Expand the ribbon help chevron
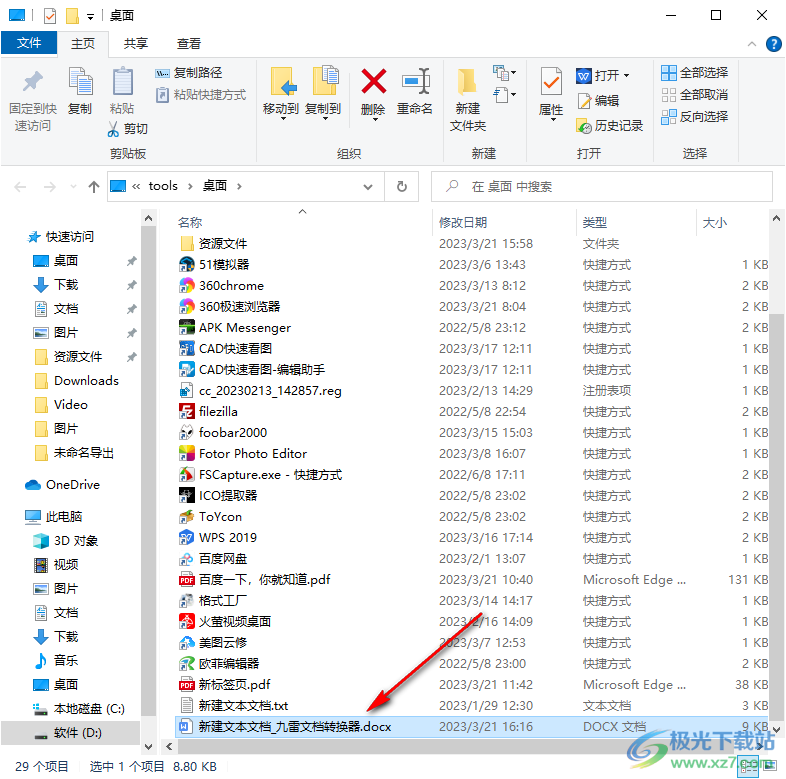786x779 pixels. click(x=753, y=44)
